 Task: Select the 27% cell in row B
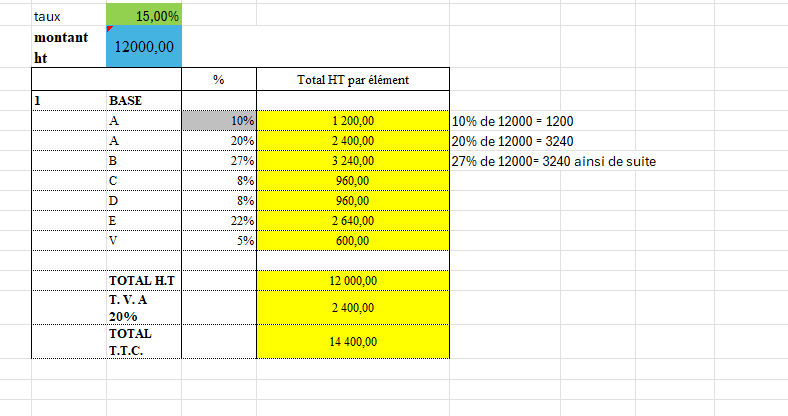[219, 160]
